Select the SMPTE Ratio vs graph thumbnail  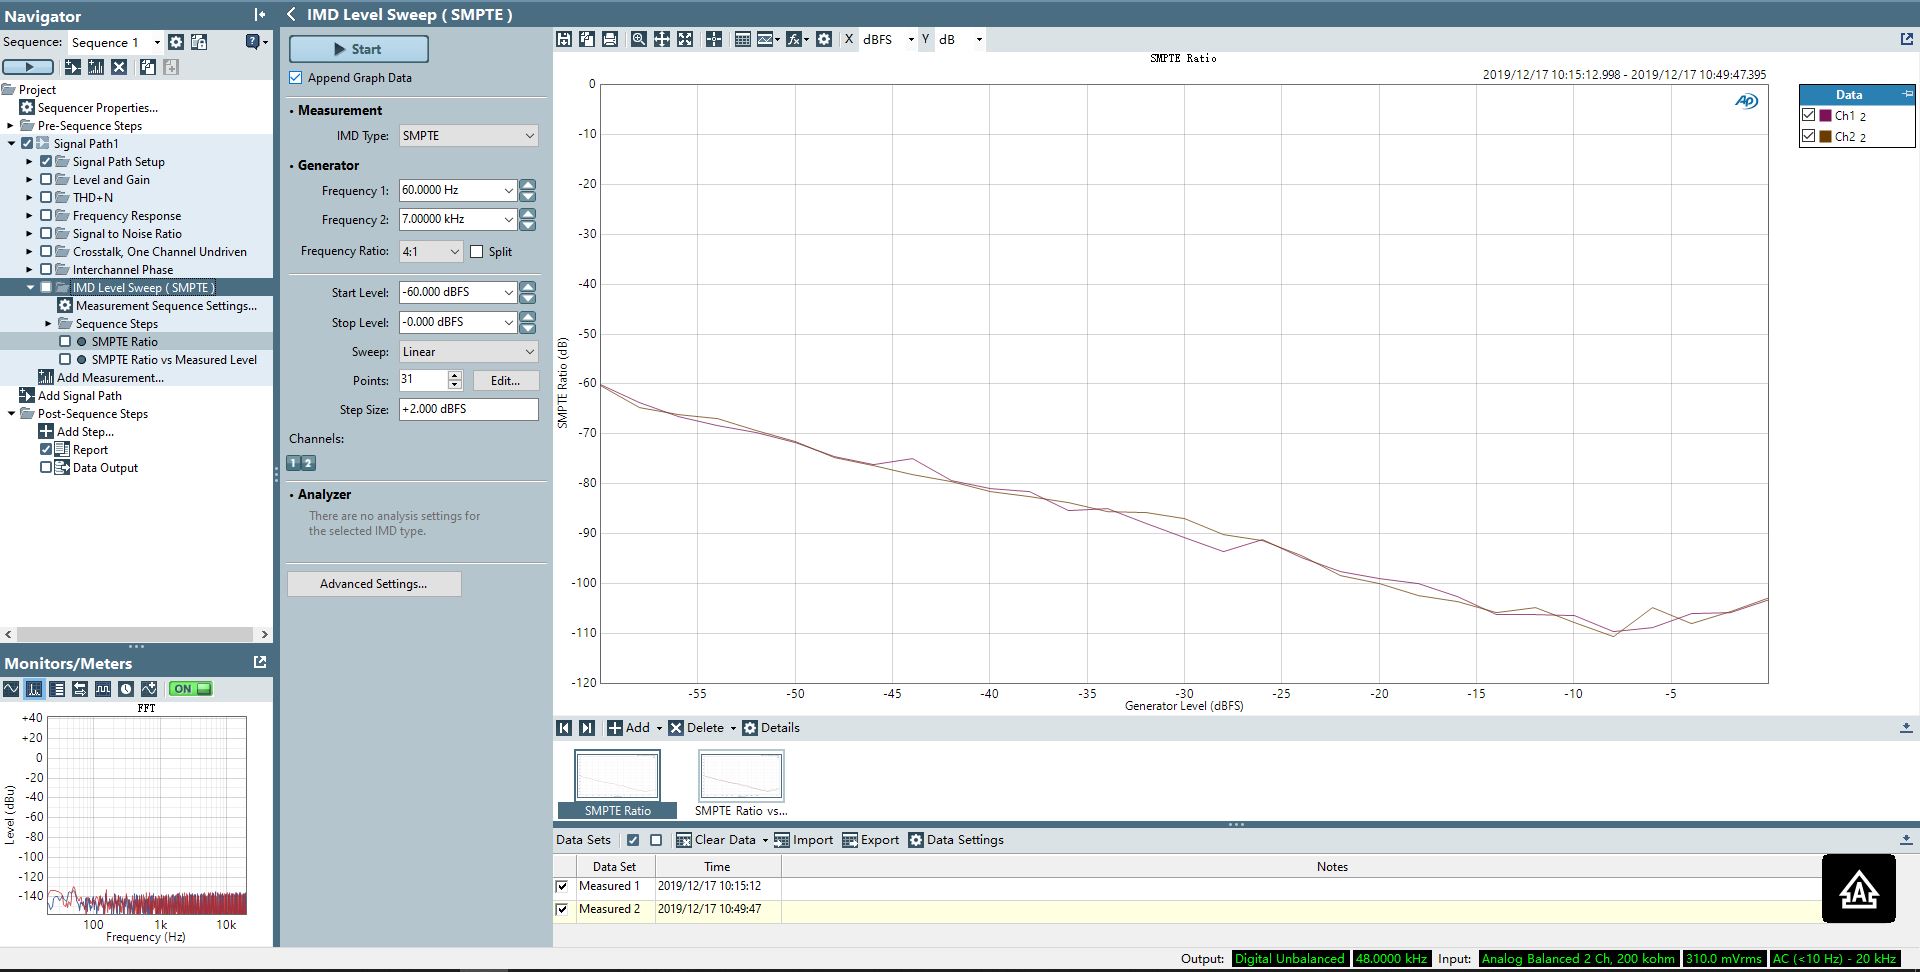[741, 785]
